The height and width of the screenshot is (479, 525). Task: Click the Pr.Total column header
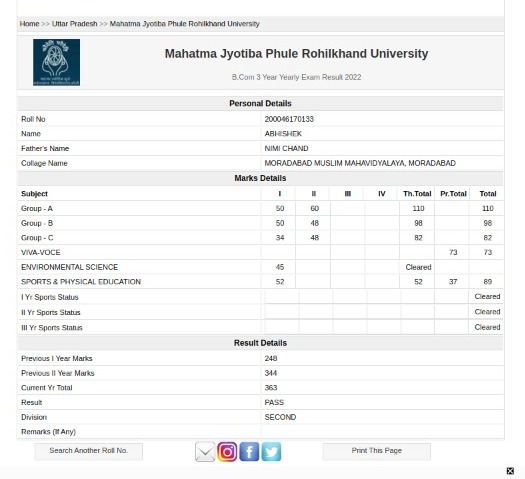coord(453,194)
